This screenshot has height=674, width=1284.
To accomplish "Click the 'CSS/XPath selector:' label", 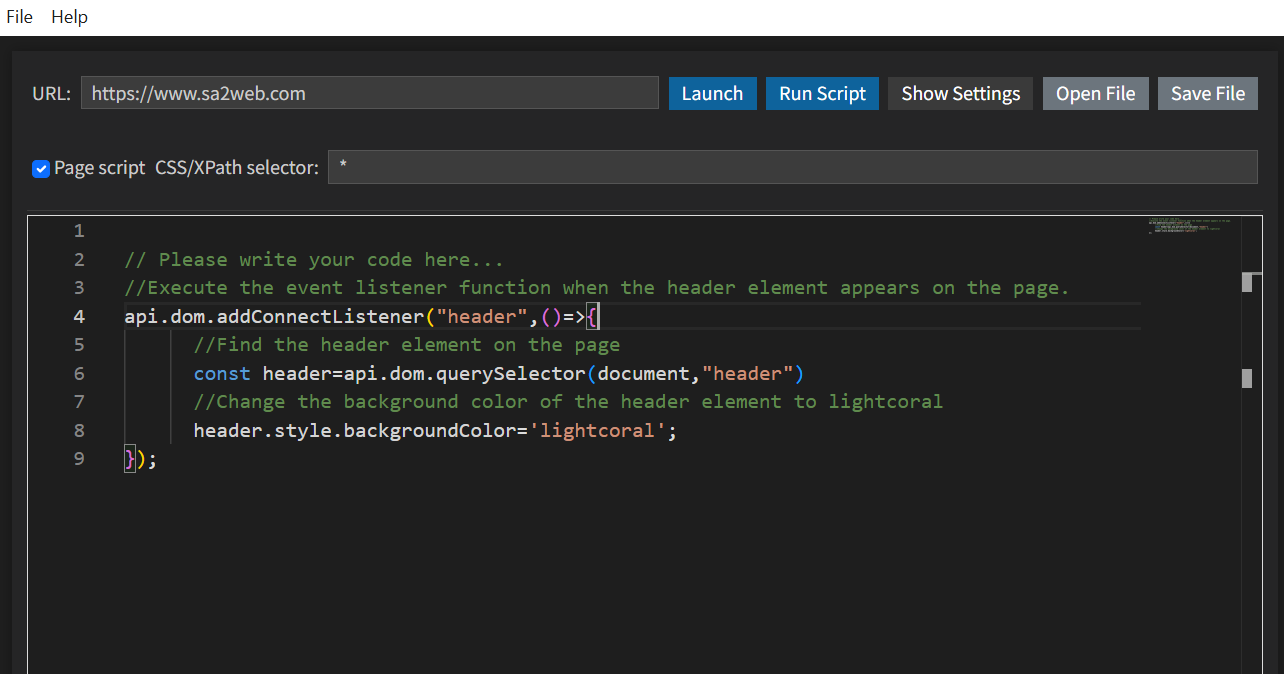I will [237, 168].
